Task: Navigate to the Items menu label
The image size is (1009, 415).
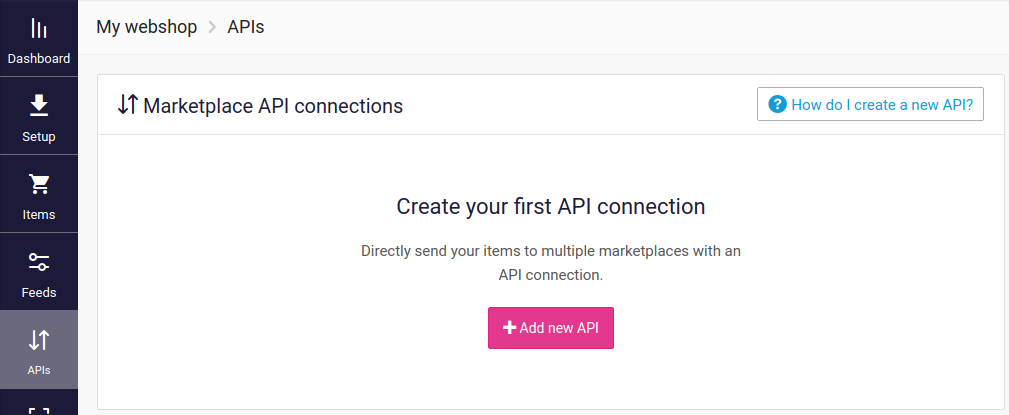Action: pyautogui.click(x=39, y=215)
